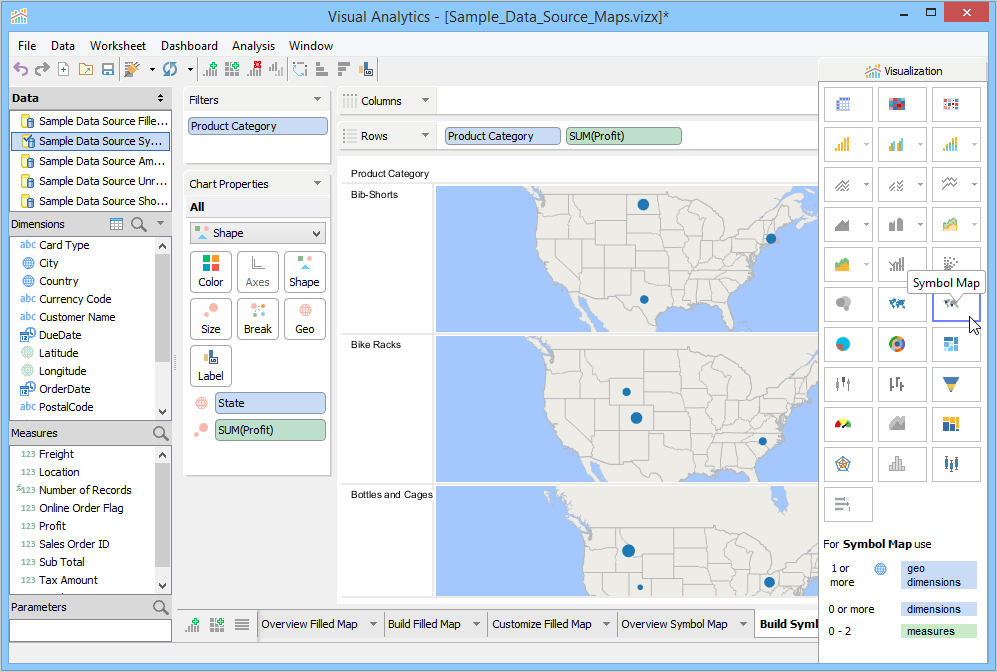997x672 pixels.
Task: Pick the radar chart visualization icon
Action: coord(843,464)
